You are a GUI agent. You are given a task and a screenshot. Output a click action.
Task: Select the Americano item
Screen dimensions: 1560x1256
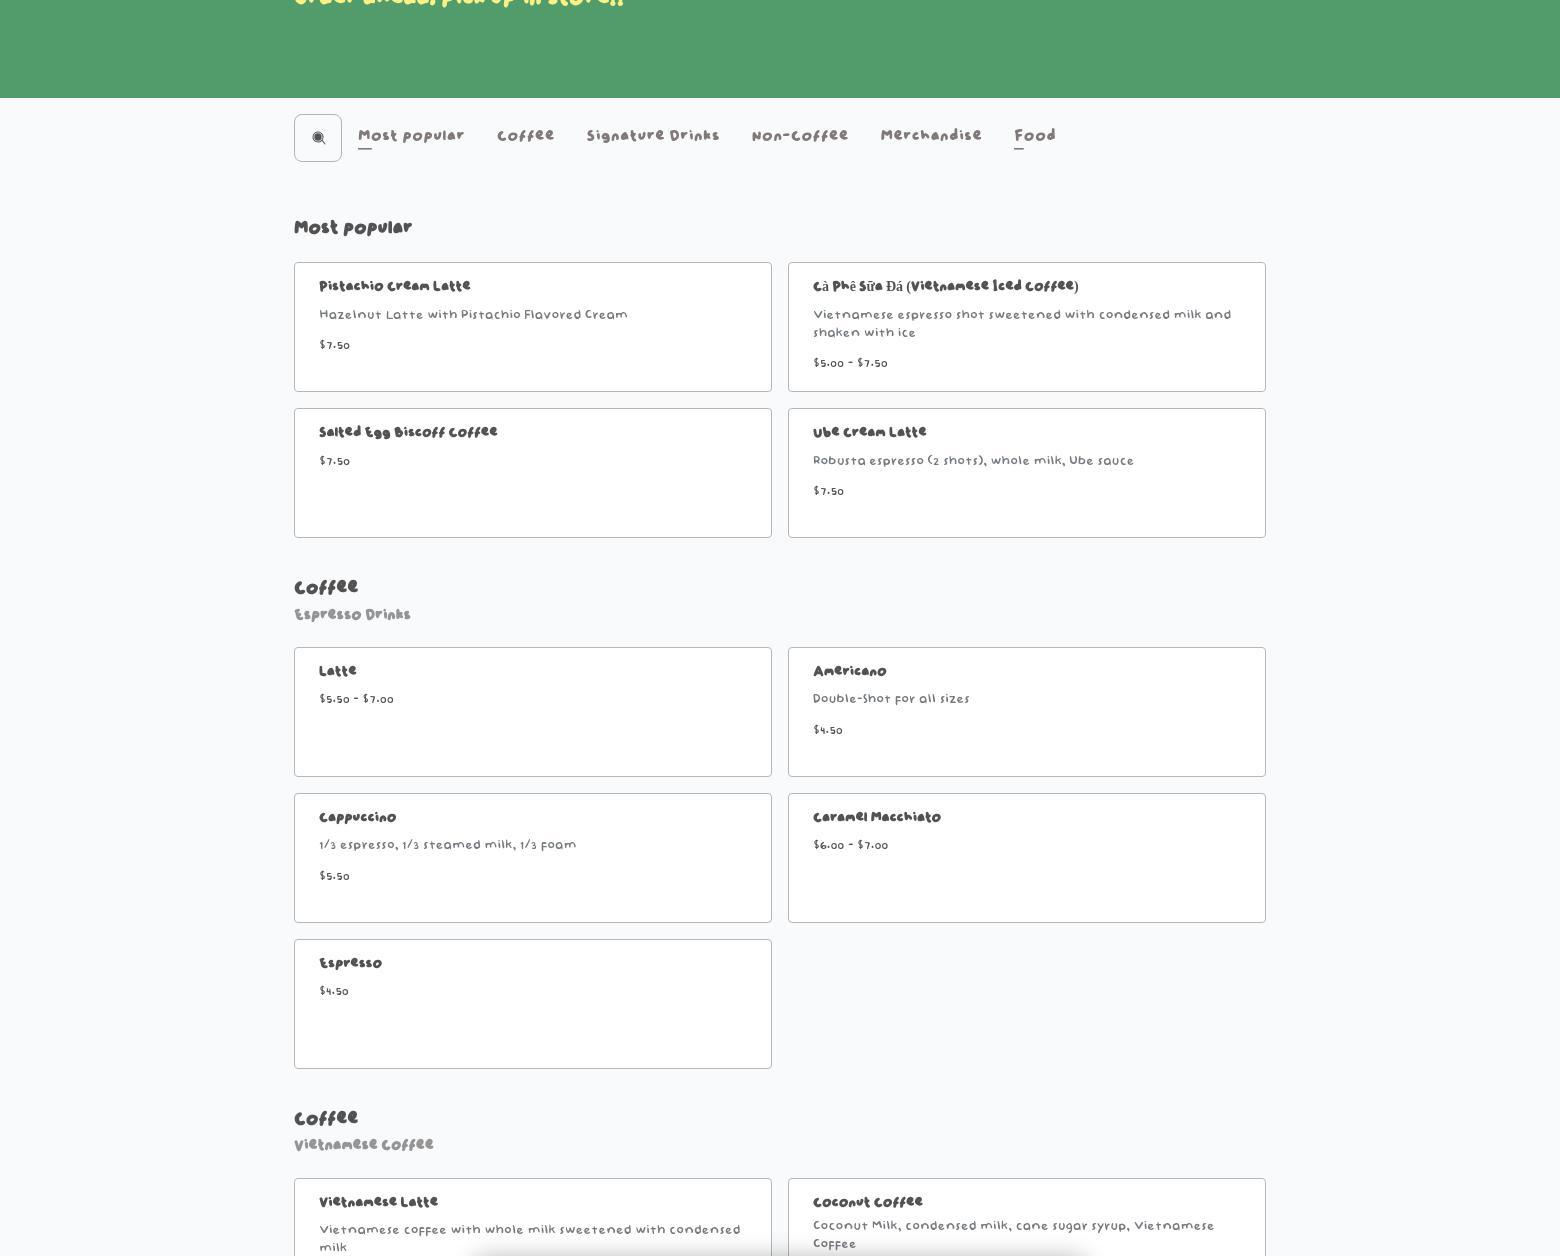point(1026,712)
